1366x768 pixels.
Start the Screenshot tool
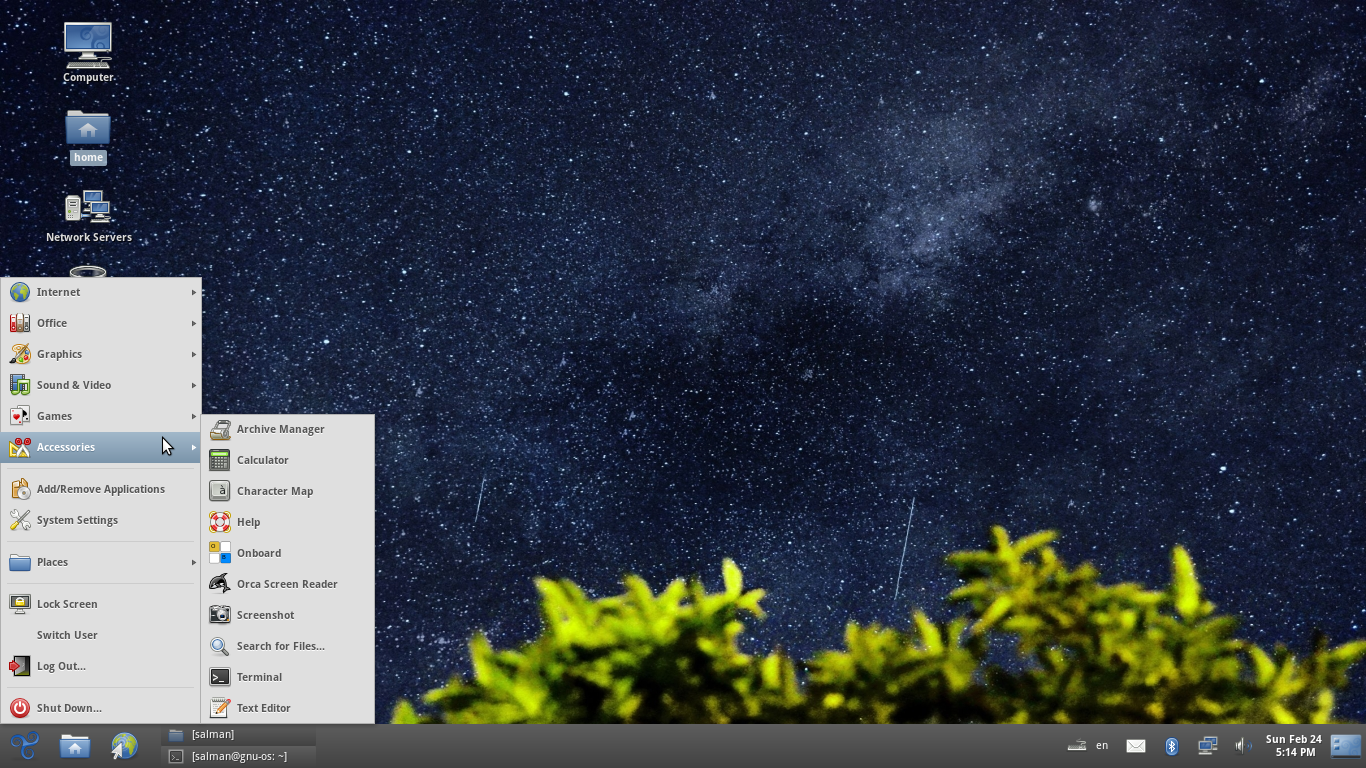coord(265,615)
